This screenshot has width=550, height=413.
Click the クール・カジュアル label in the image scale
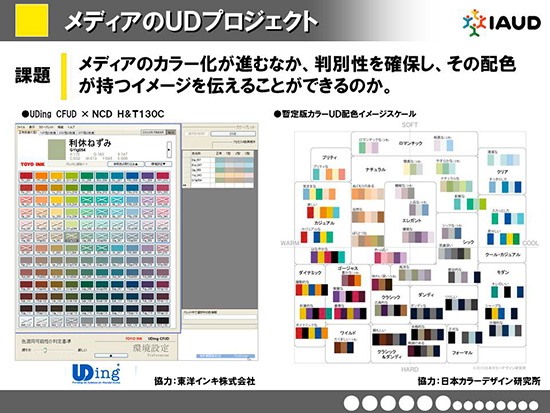pyautogui.click(x=503, y=255)
